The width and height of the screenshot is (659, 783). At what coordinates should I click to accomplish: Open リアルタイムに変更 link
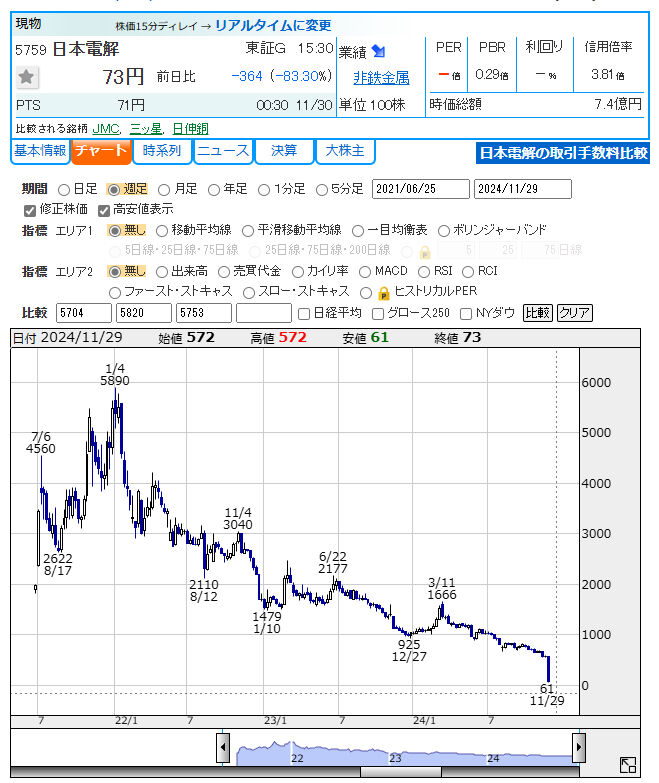click(273, 25)
